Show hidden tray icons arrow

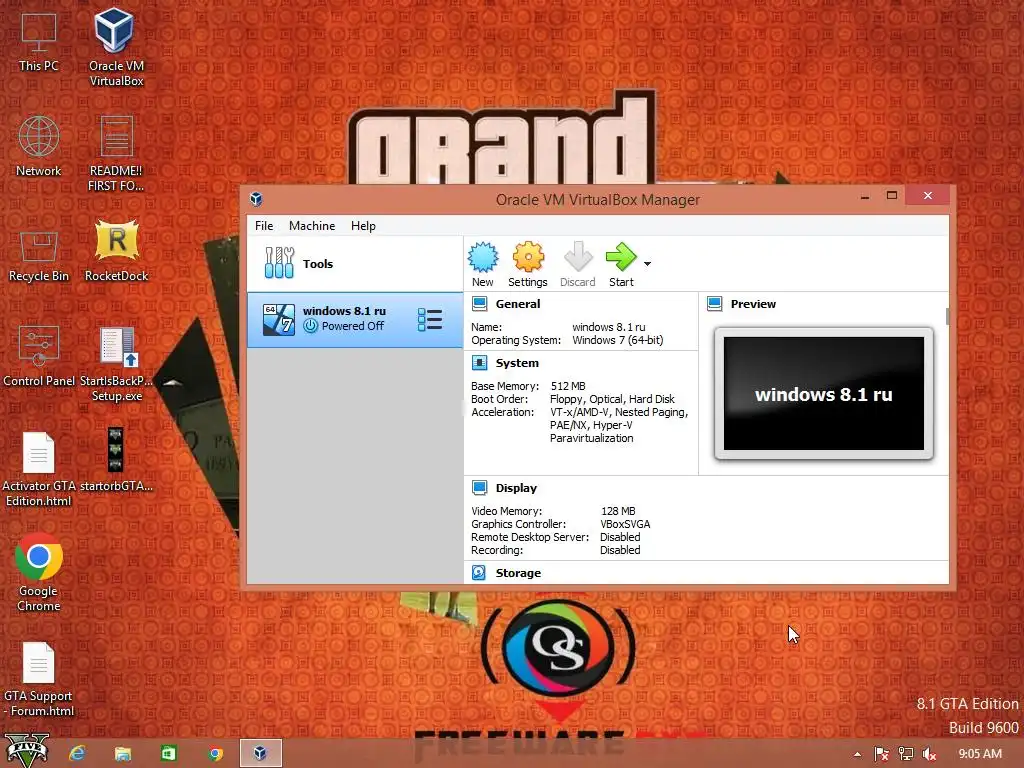857,754
